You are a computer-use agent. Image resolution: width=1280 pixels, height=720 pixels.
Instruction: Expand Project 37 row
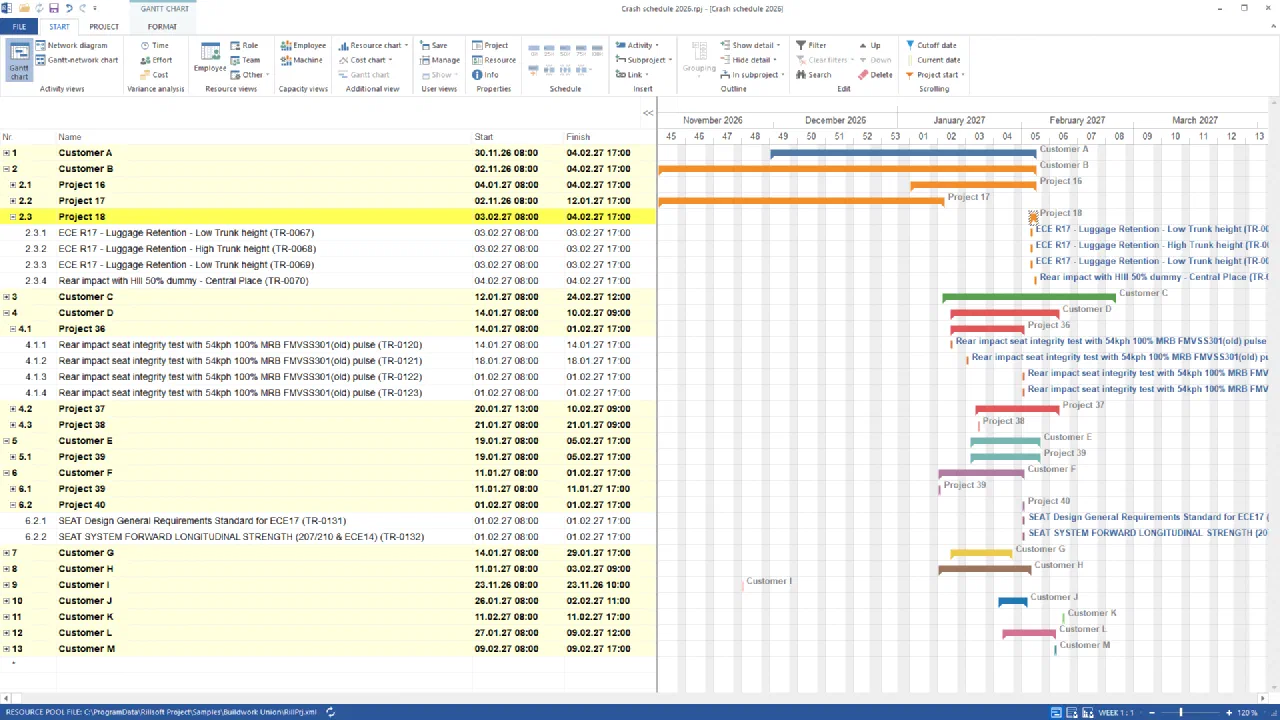point(13,409)
